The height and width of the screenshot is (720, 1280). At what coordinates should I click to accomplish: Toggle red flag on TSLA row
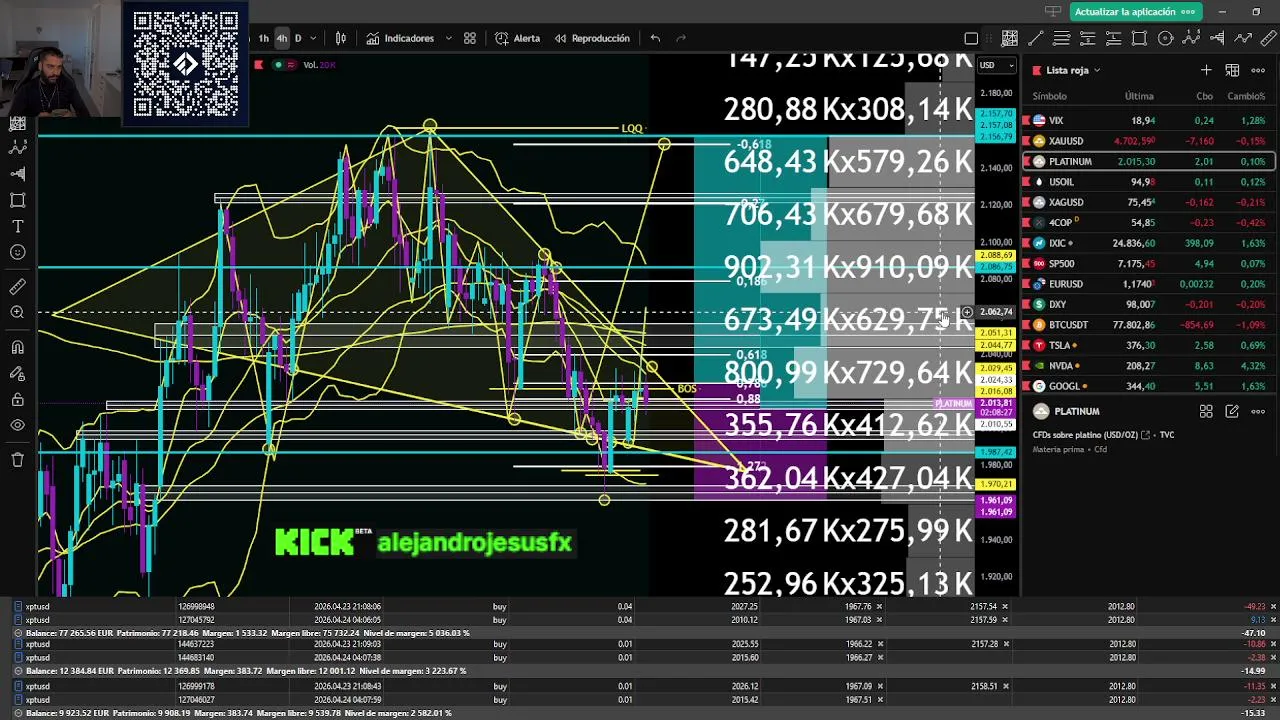(x=1026, y=345)
